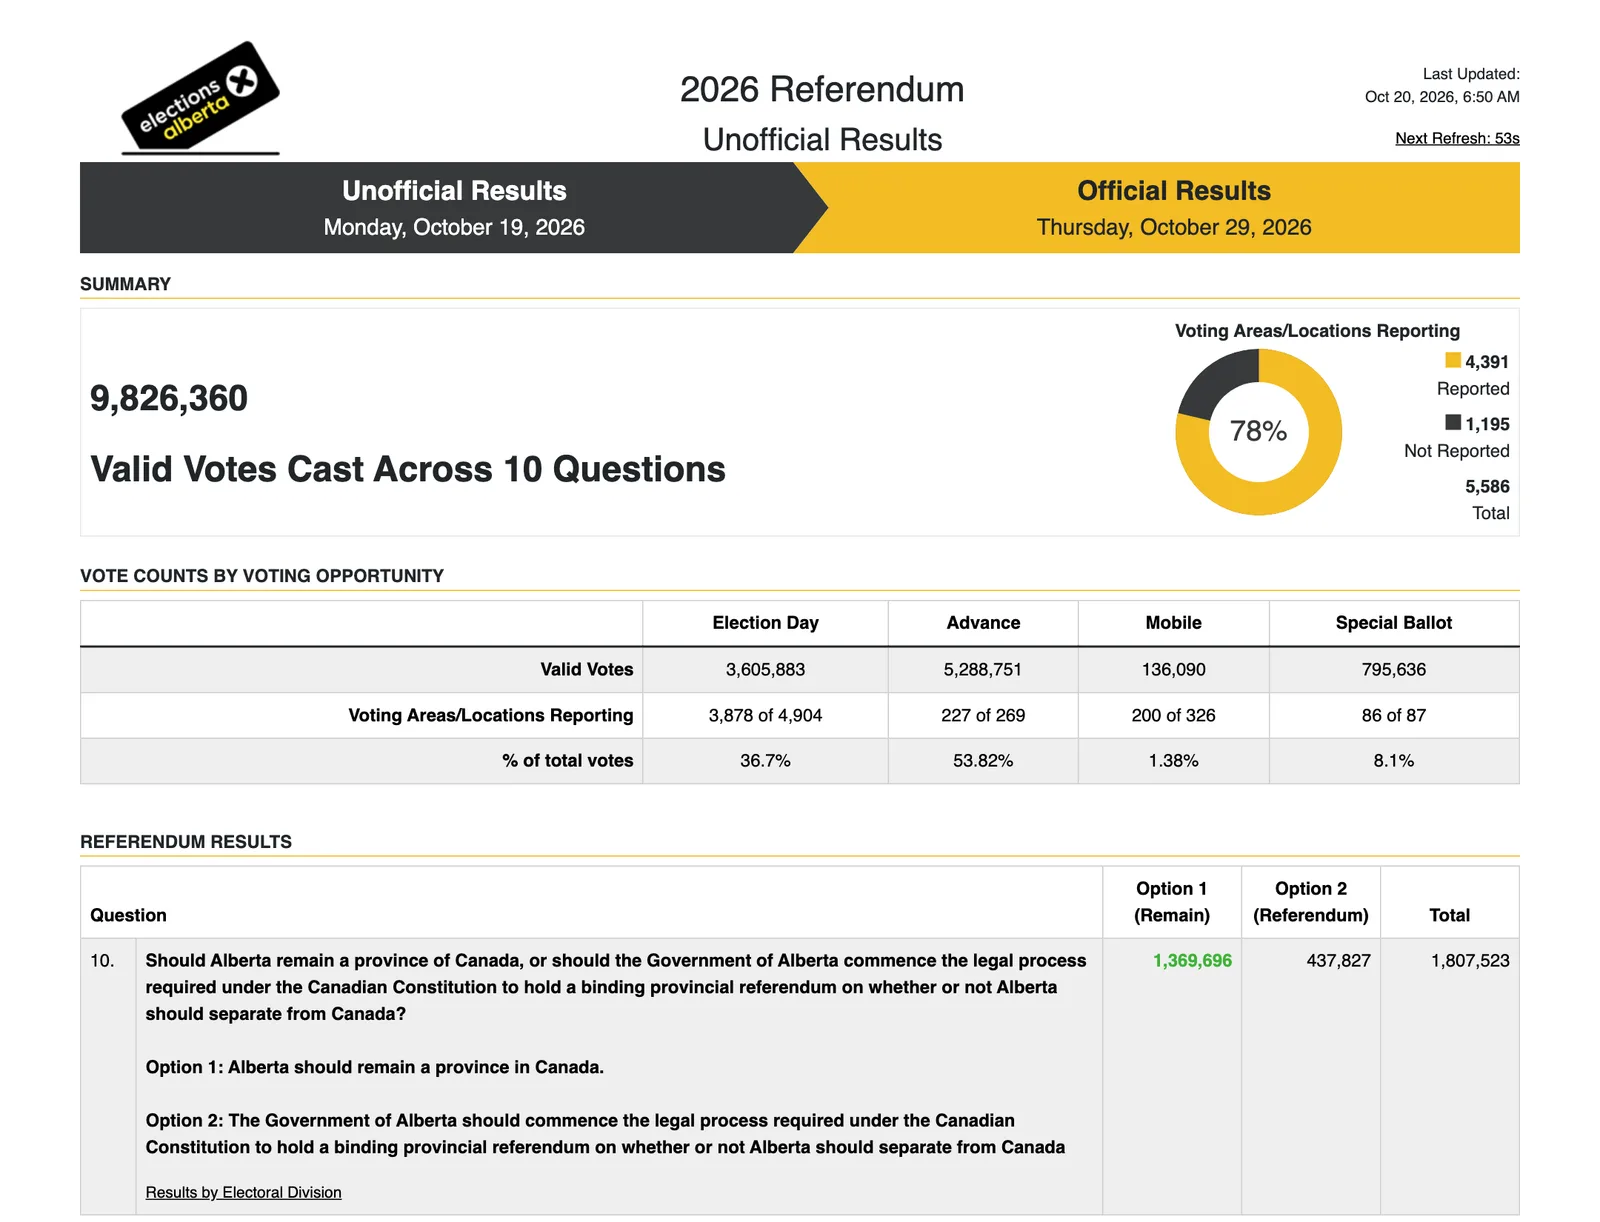1600x1222 pixels.
Task: Click the 5,586 Total count
Action: point(1487,487)
